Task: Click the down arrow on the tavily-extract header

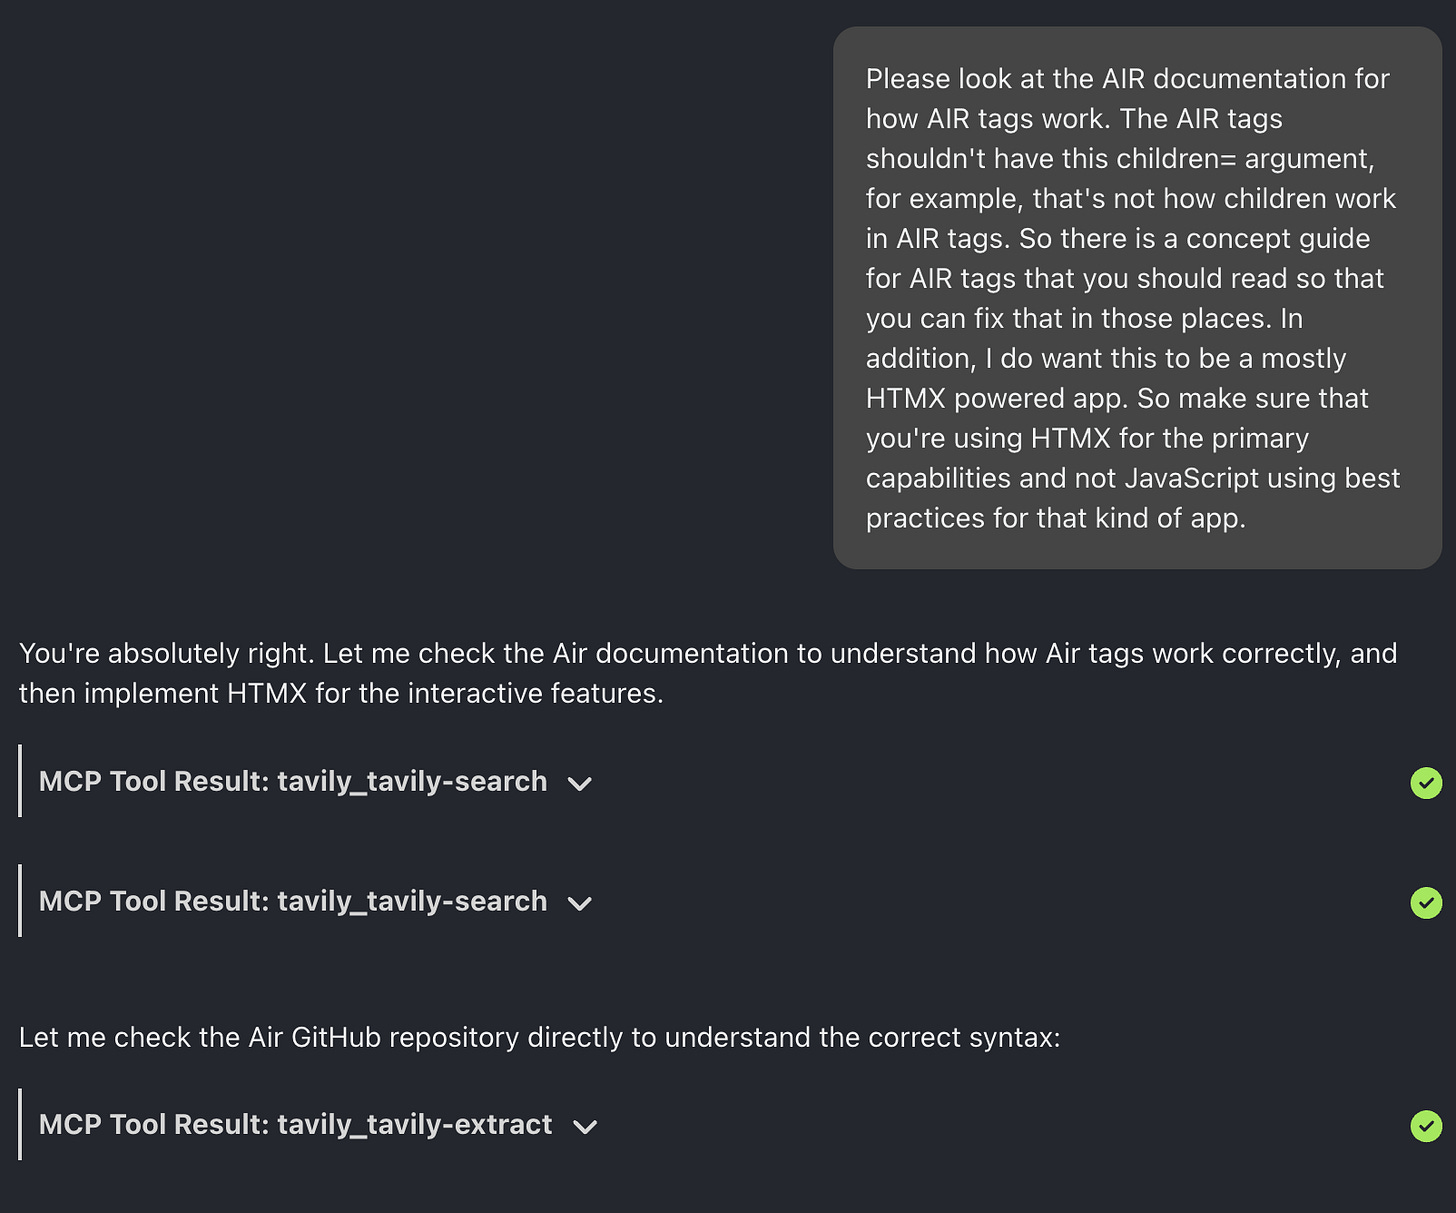Action: (x=586, y=1128)
